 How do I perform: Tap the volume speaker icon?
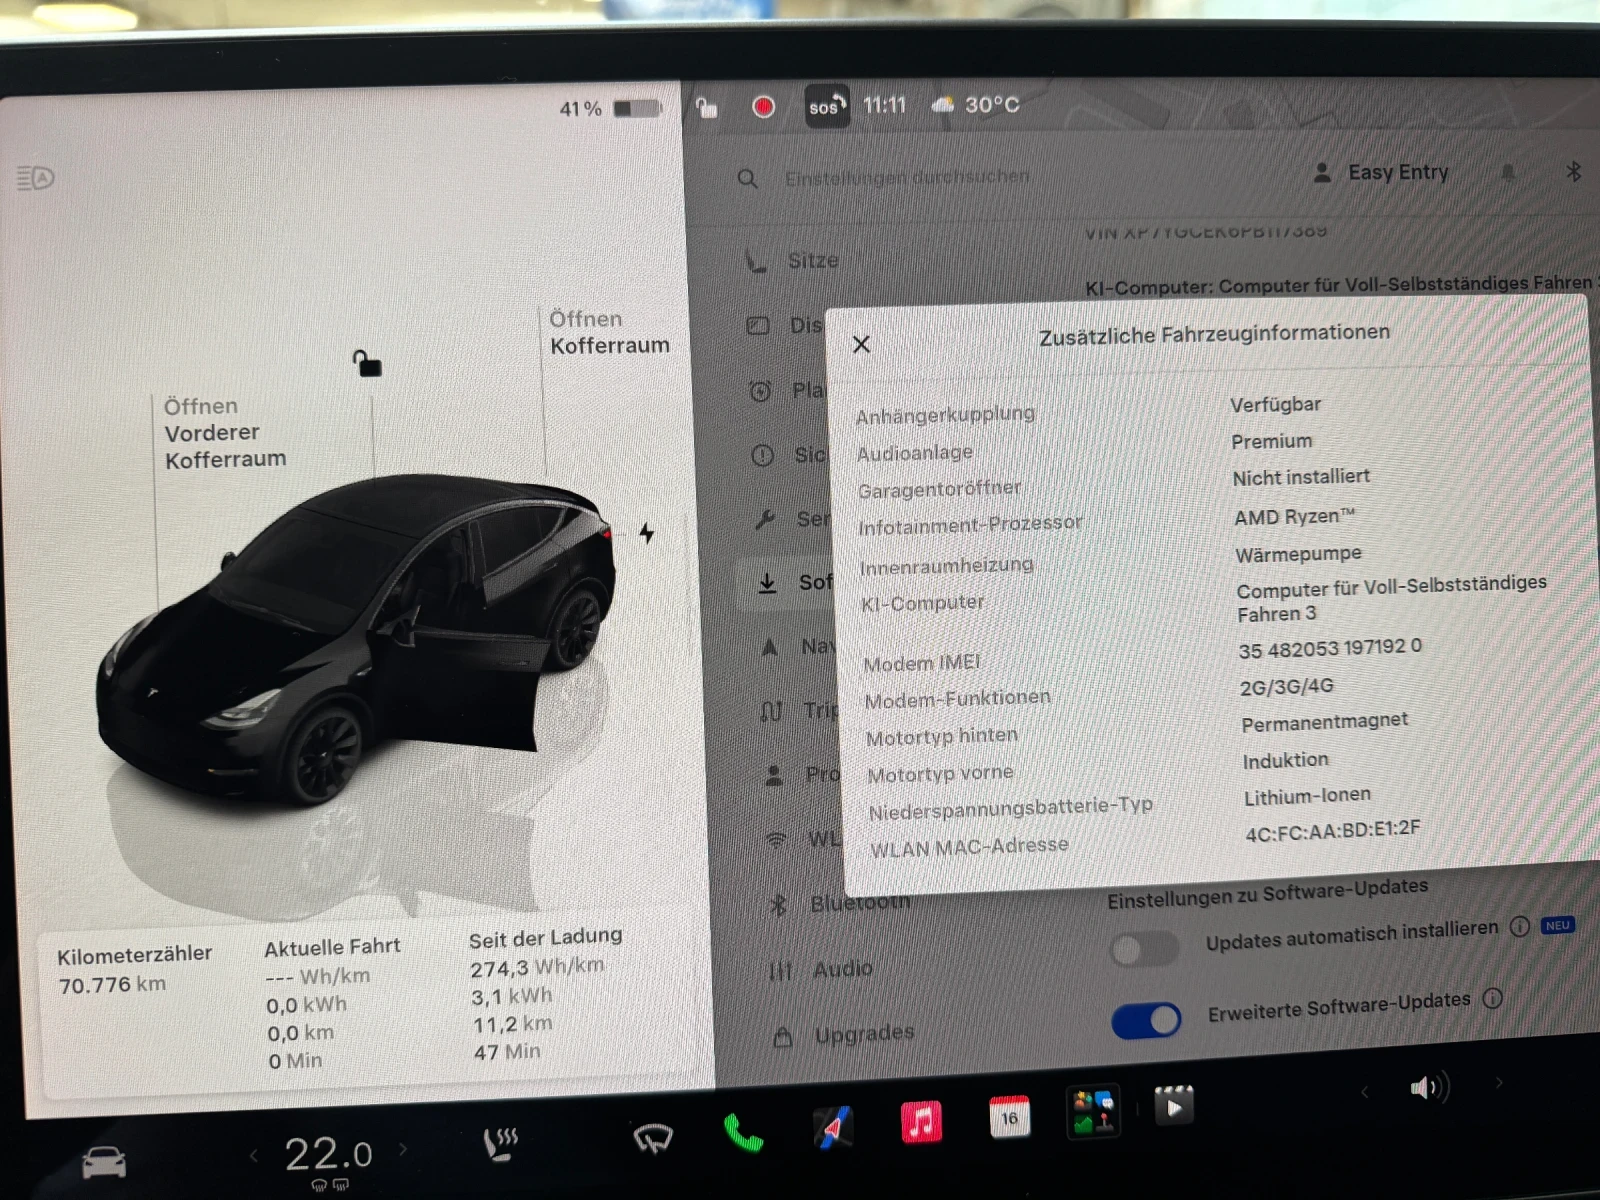(1429, 1086)
